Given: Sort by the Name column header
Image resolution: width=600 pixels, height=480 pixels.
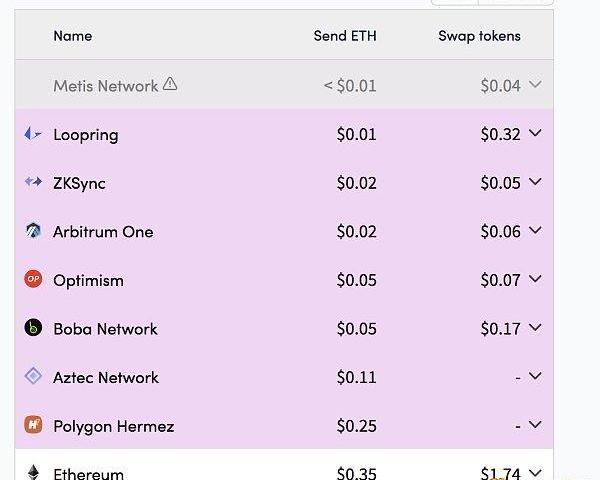Looking at the screenshot, I should pos(72,36).
